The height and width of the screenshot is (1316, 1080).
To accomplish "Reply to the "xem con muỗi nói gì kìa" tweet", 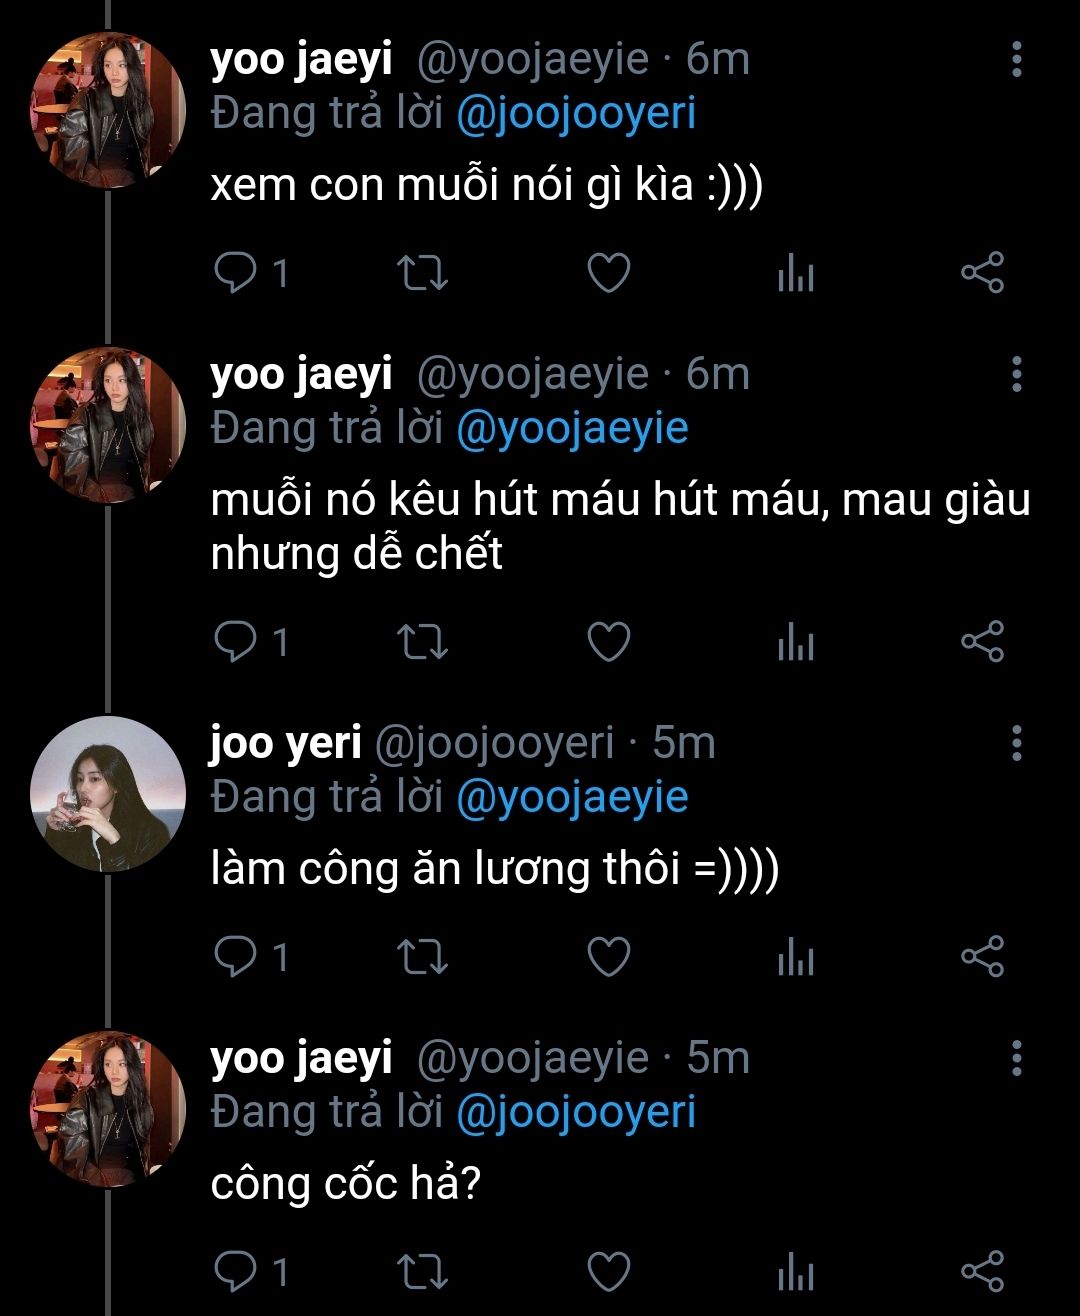I will pyautogui.click(x=237, y=273).
